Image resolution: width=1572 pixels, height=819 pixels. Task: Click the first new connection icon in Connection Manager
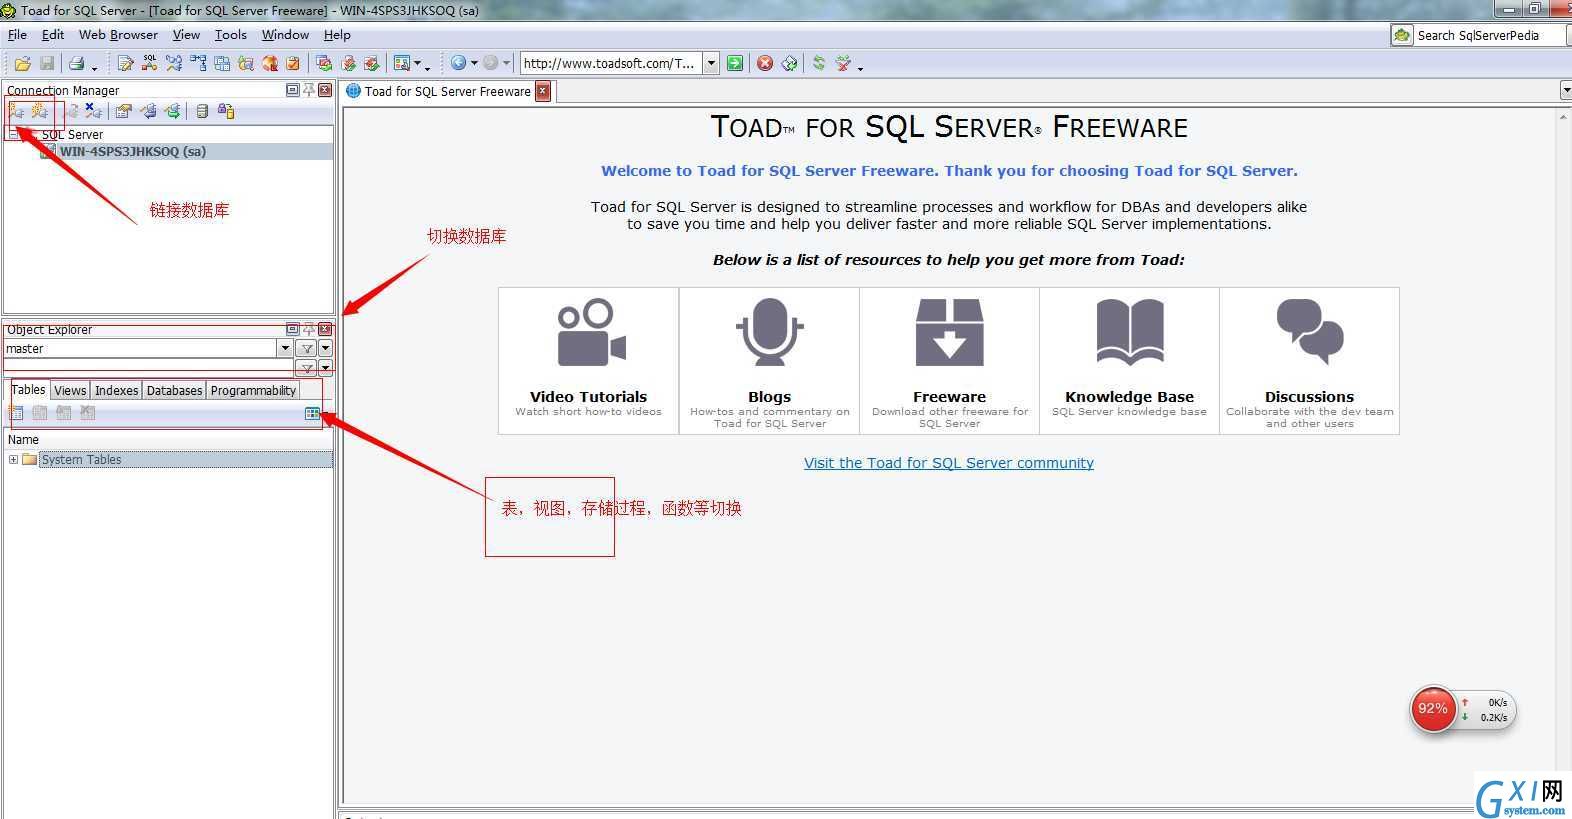(x=17, y=111)
